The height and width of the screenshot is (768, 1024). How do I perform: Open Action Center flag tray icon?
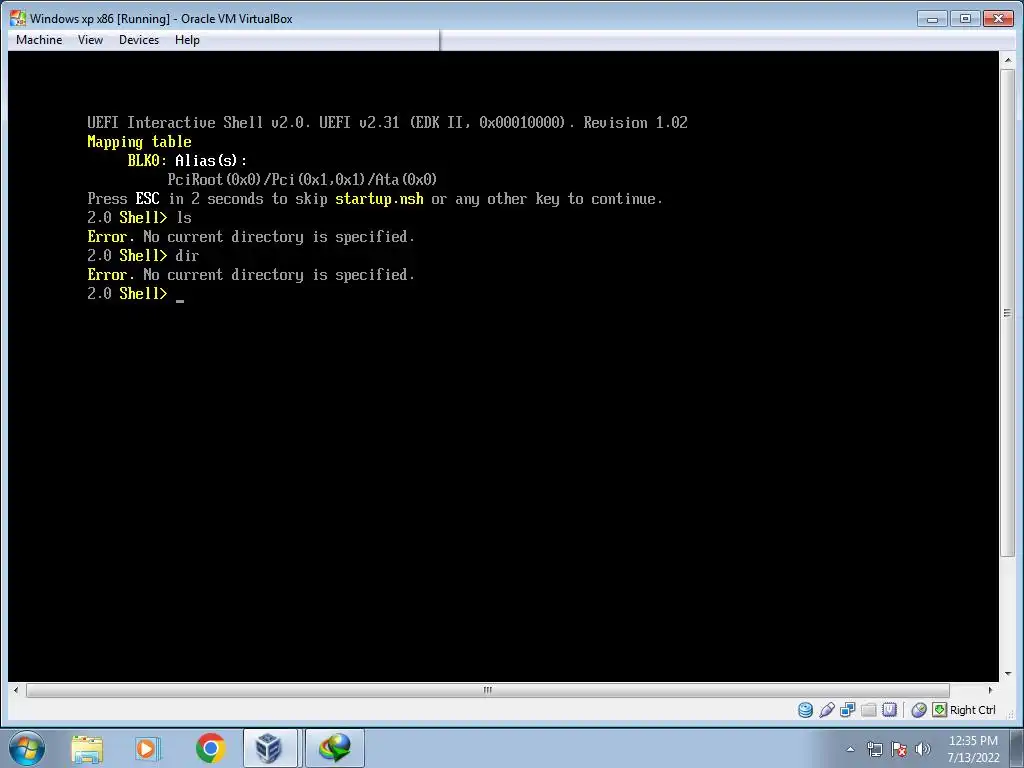point(899,749)
